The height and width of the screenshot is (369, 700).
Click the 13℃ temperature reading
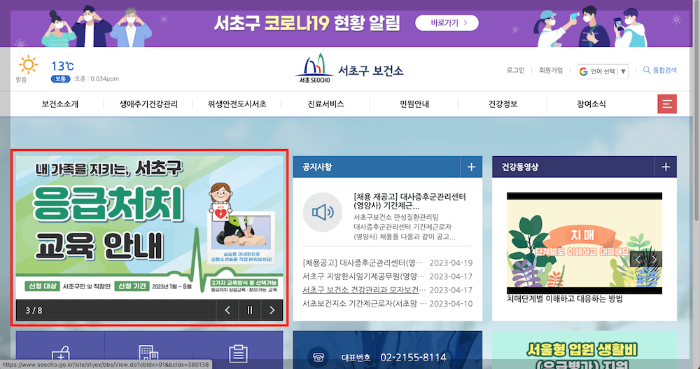point(62,66)
